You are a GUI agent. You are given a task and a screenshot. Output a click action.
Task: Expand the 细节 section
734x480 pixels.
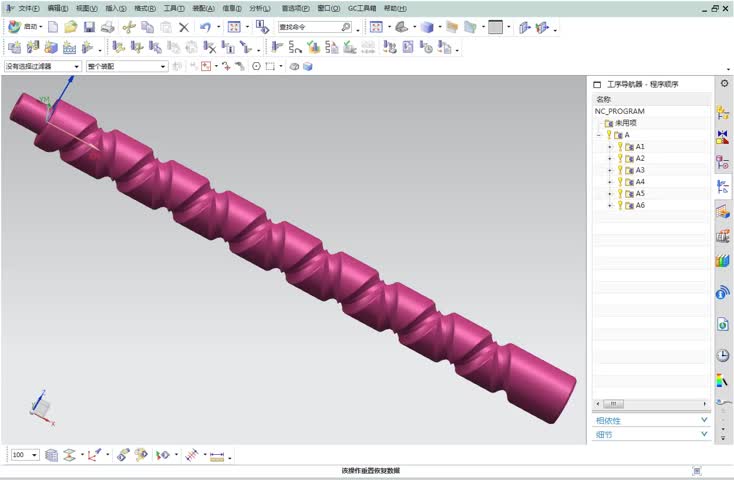click(651, 435)
